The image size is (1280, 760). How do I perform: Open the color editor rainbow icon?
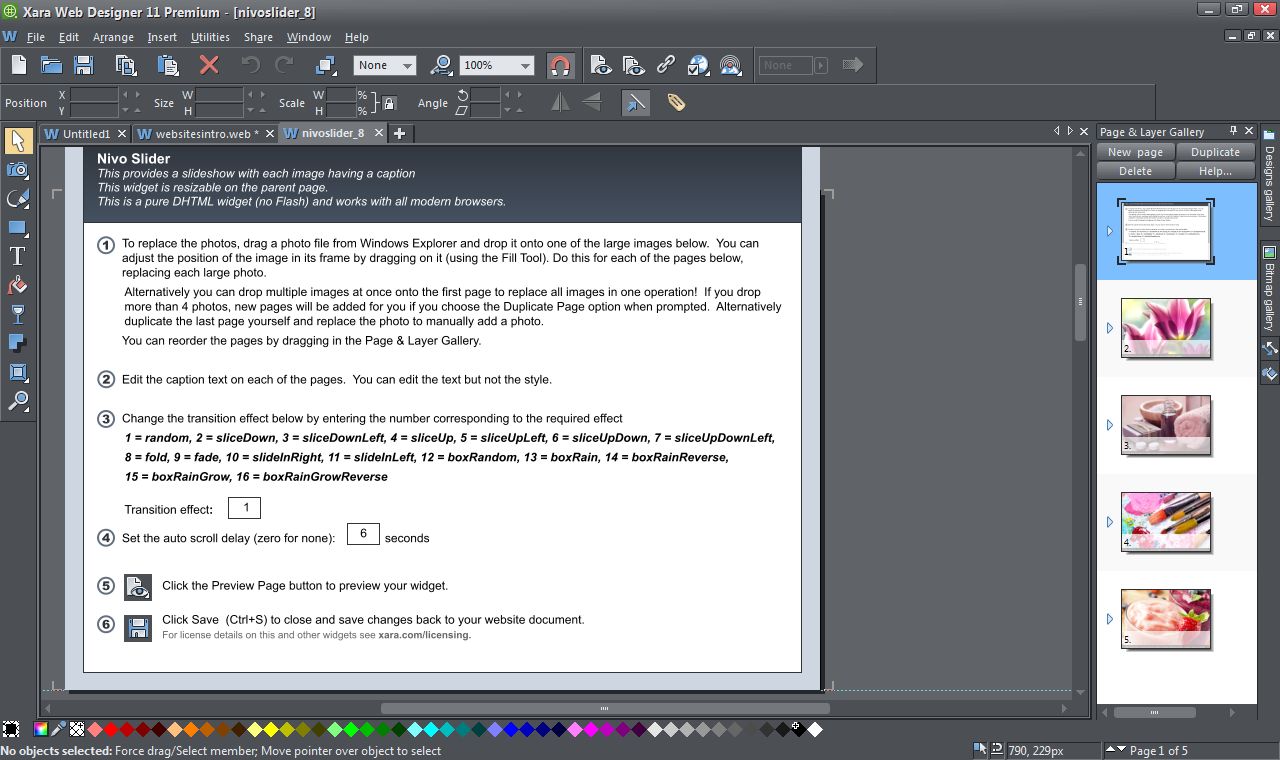[x=41, y=730]
